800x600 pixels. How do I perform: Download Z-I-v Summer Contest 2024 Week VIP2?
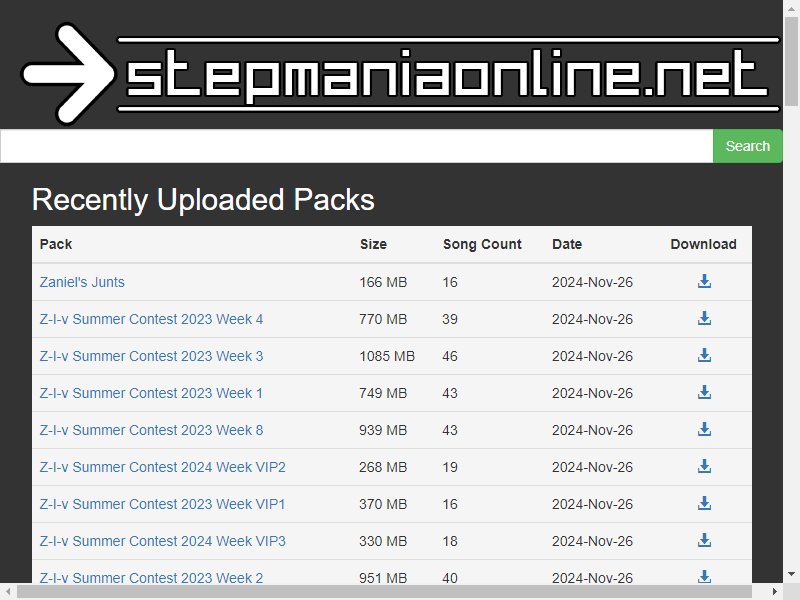coord(704,466)
